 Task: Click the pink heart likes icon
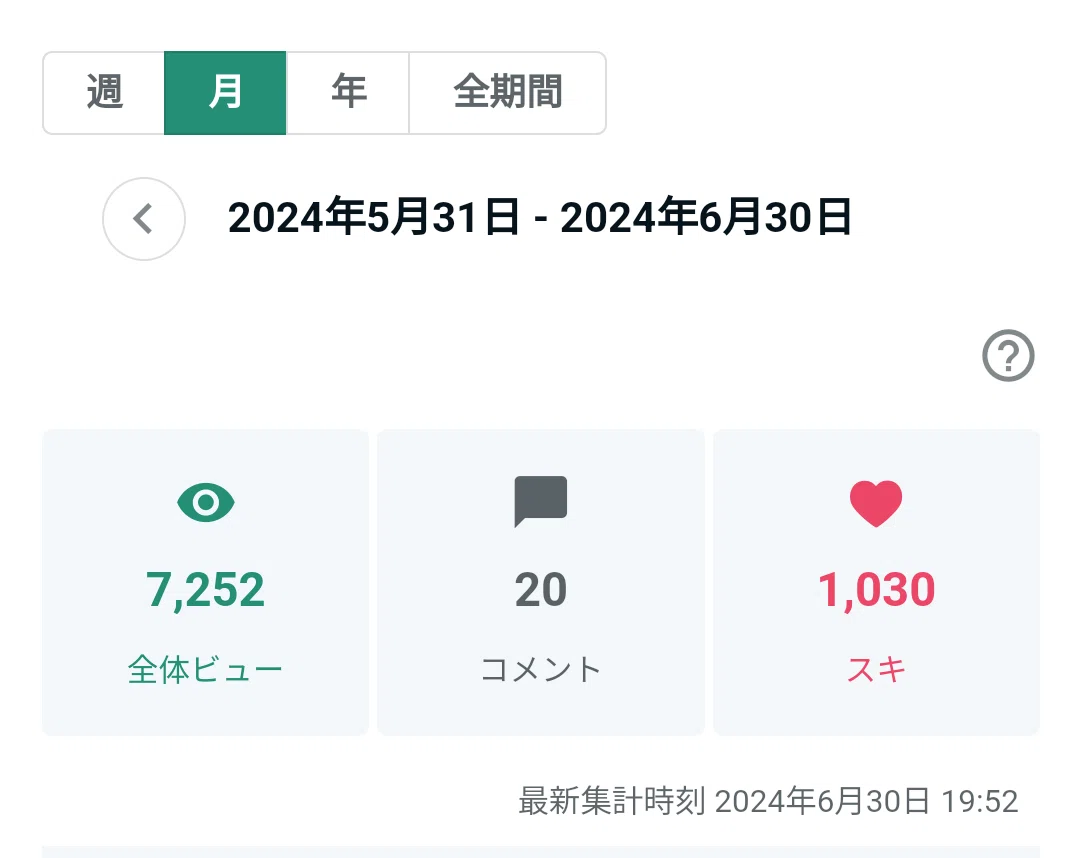[876, 503]
